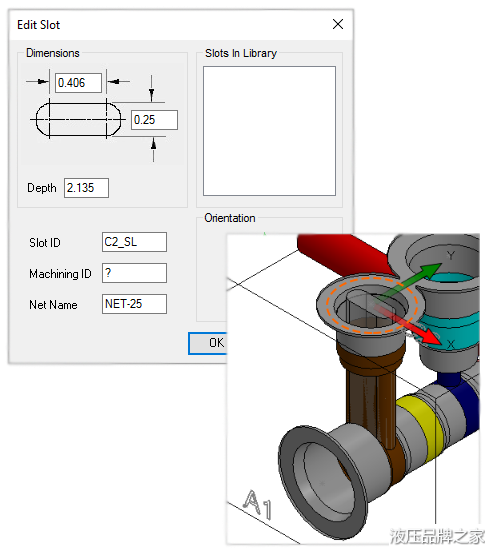Click the Net Name field NET-25
This screenshot has width=490, height=555.
point(134,304)
